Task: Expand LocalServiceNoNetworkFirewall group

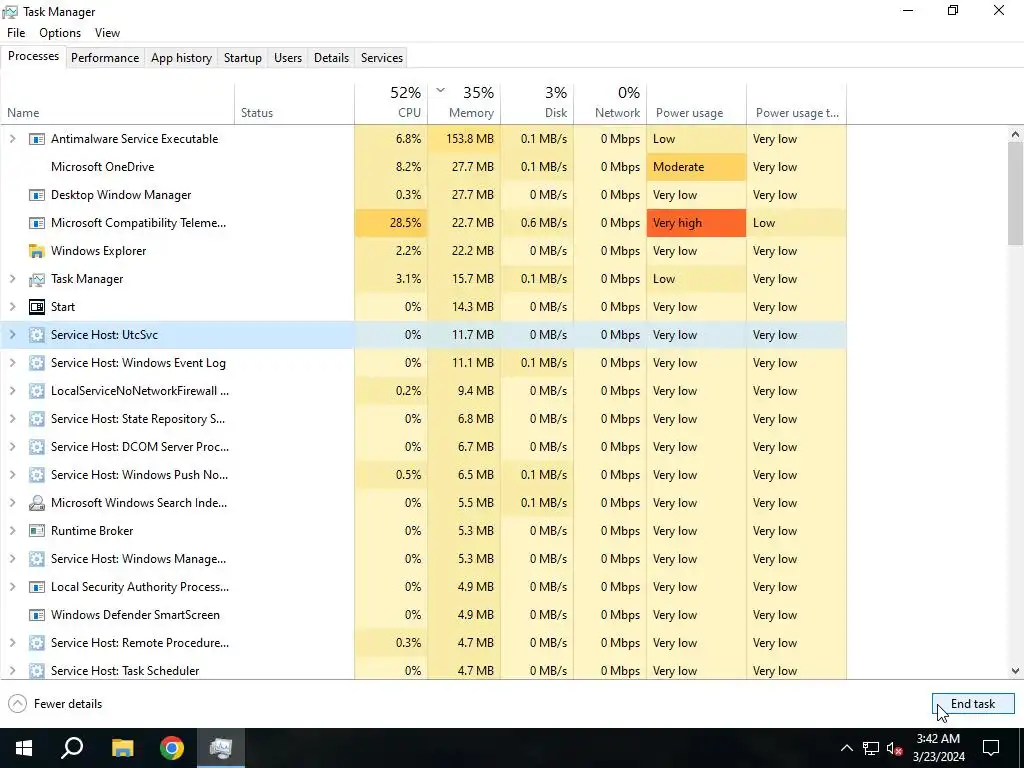Action: [12, 391]
